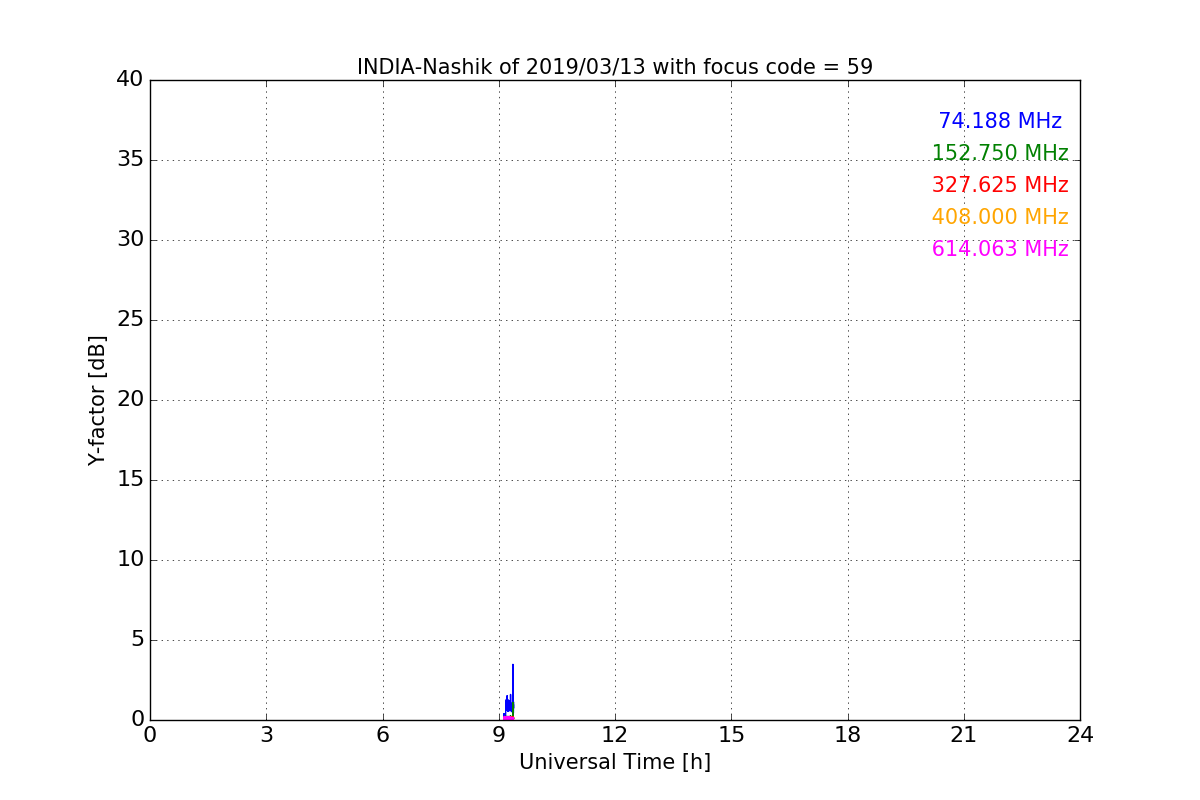1200x800 pixels.
Task: Click the Y-factor [dB] axis label
Action: (x=97, y=400)
